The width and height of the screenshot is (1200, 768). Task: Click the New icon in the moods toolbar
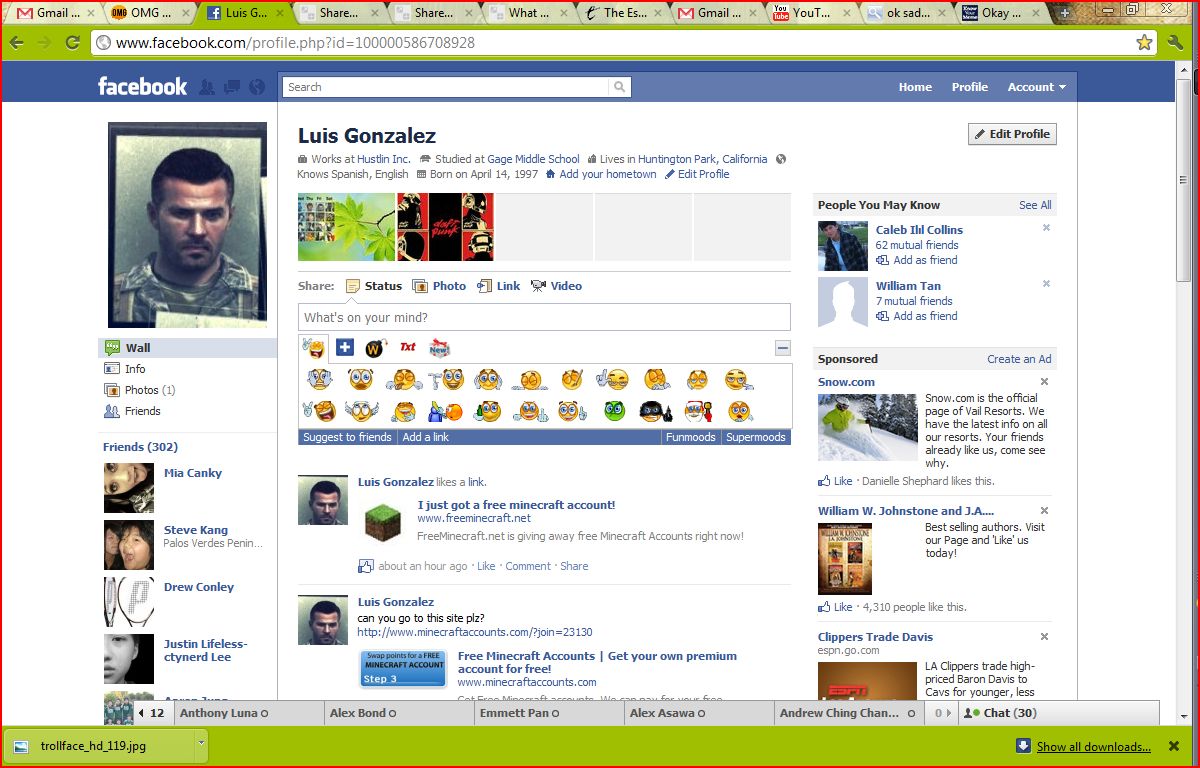click(x=439, y=348)
